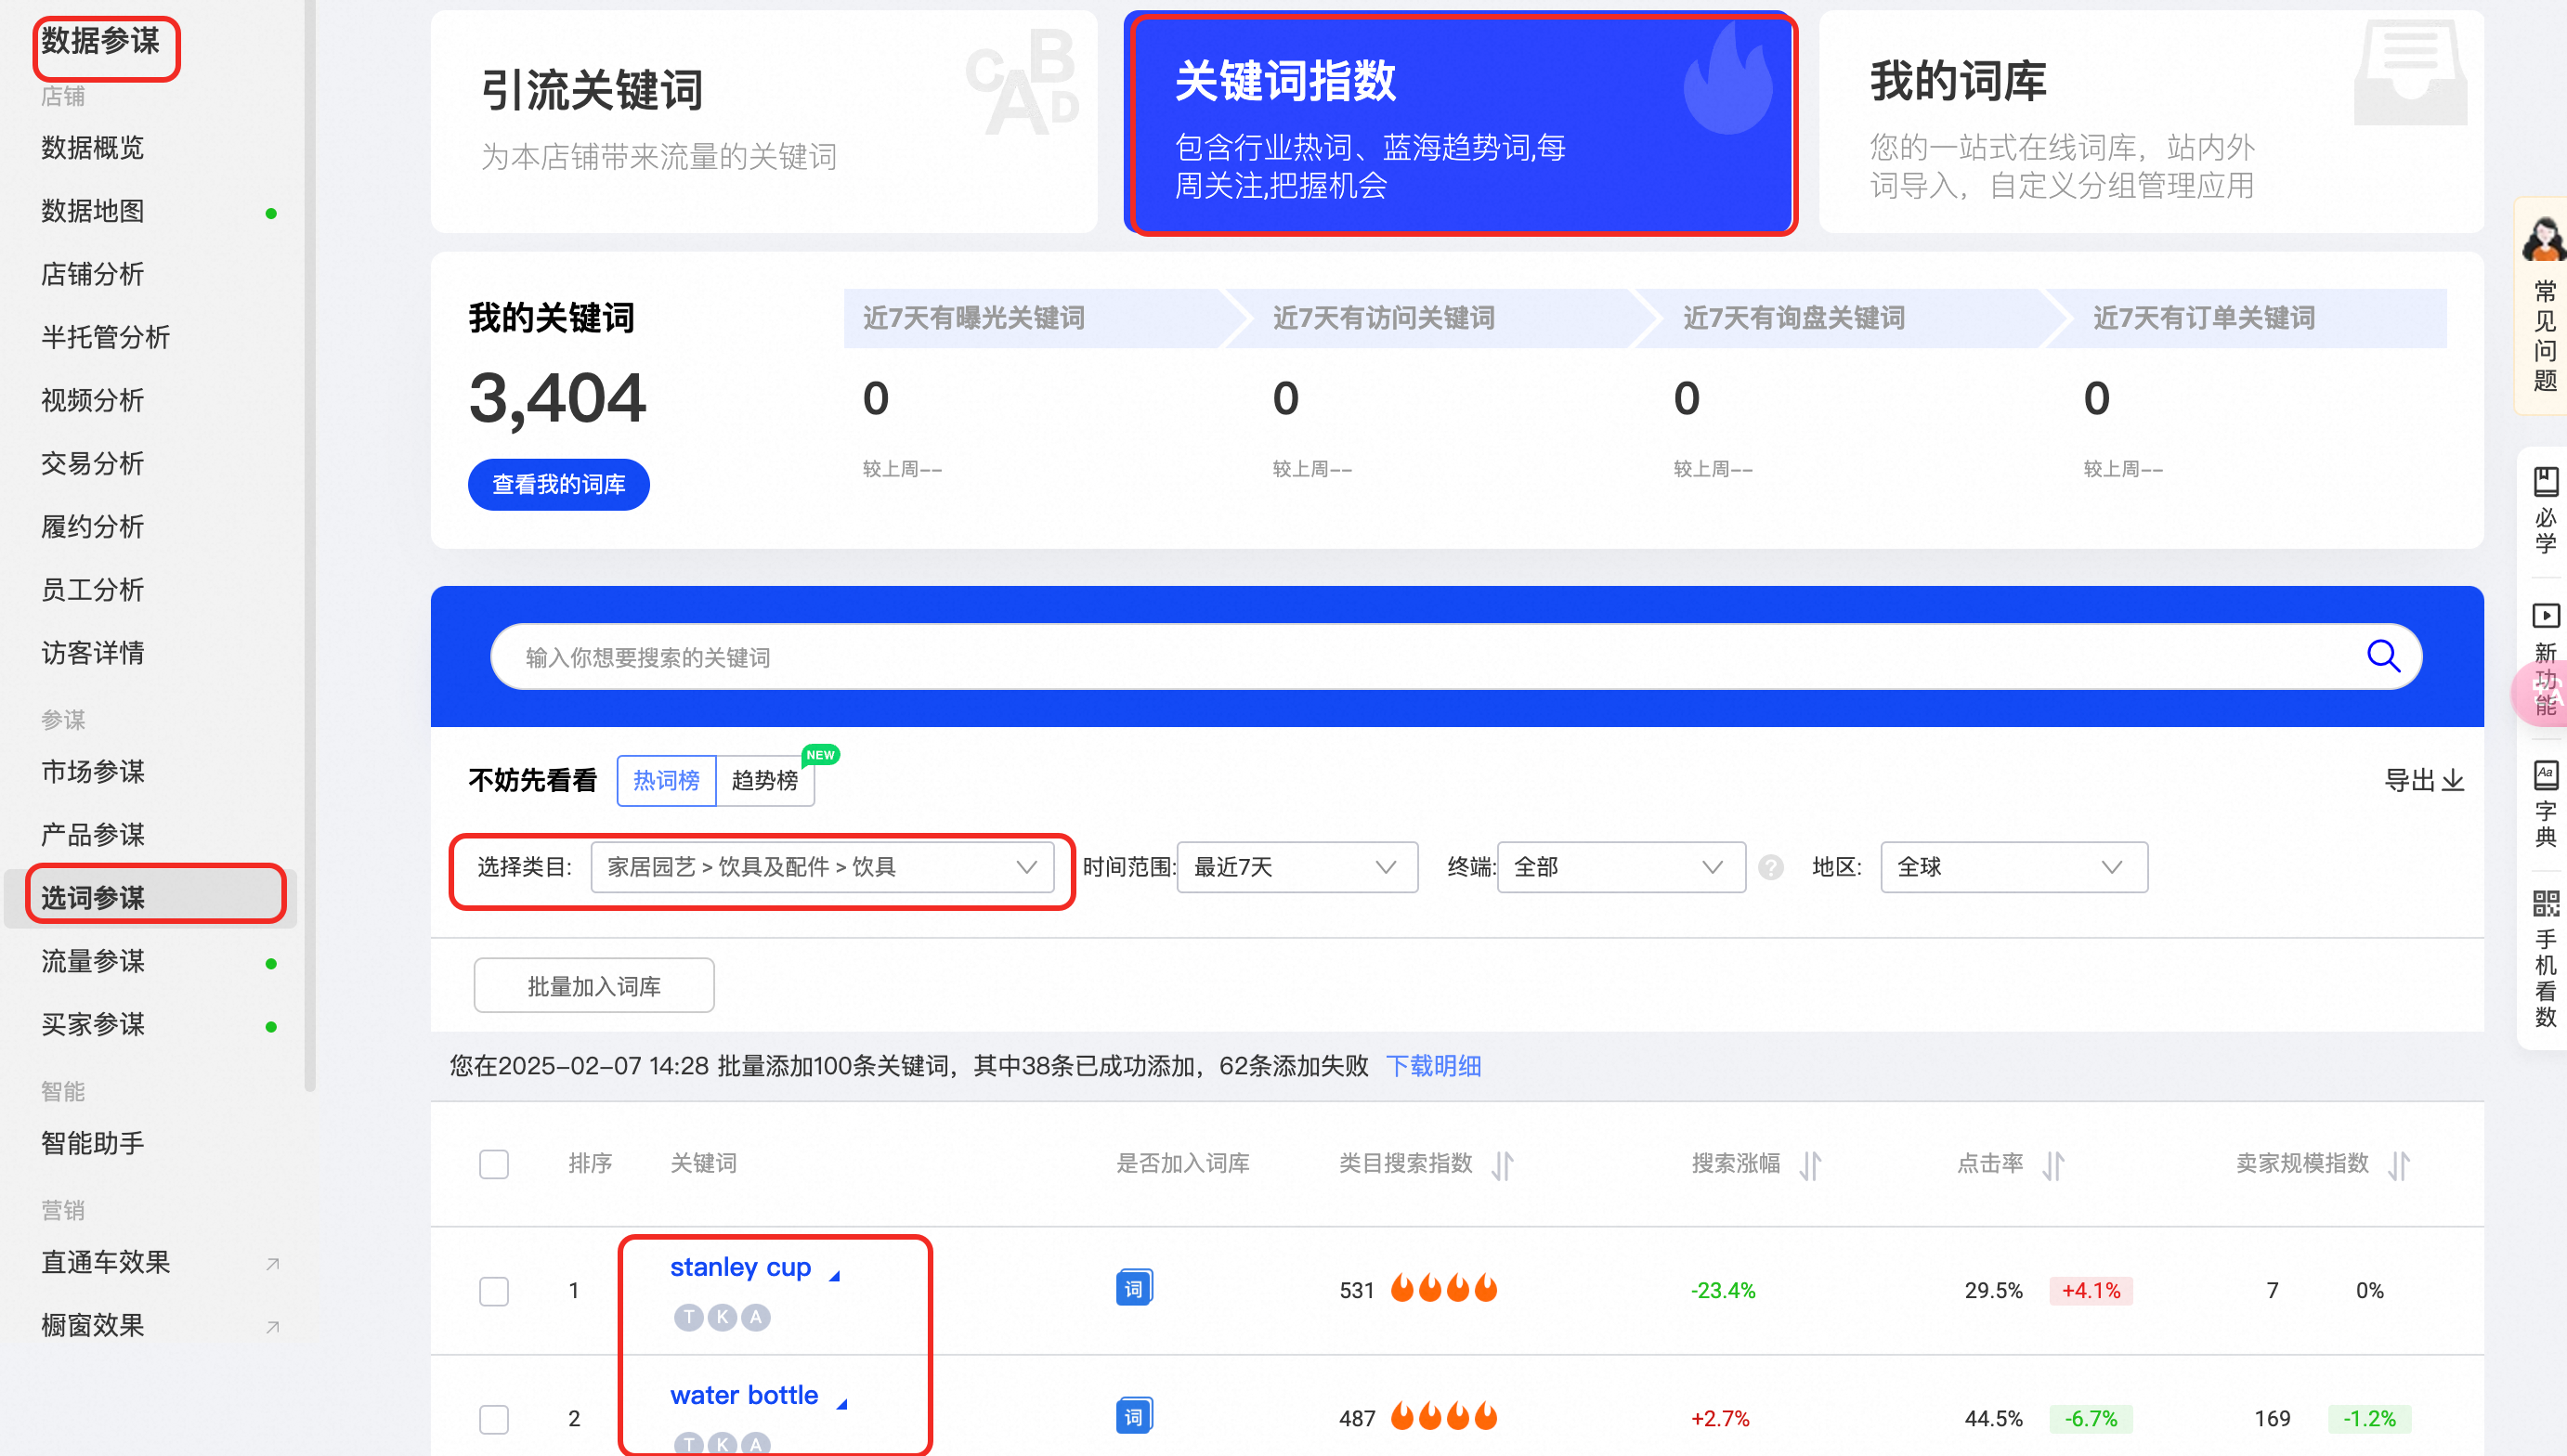
Task: Click the magnifier search icon
Action: click(2383, 656)
